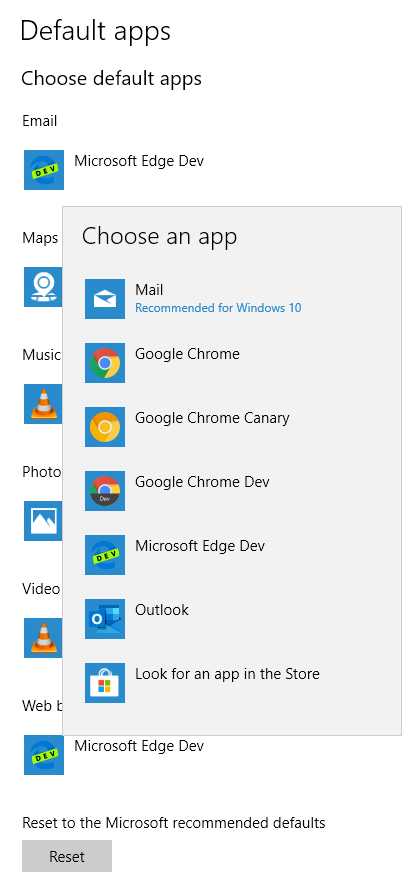
Task: Click the VLC cone under Video player
Action: (x=43, y=638)
